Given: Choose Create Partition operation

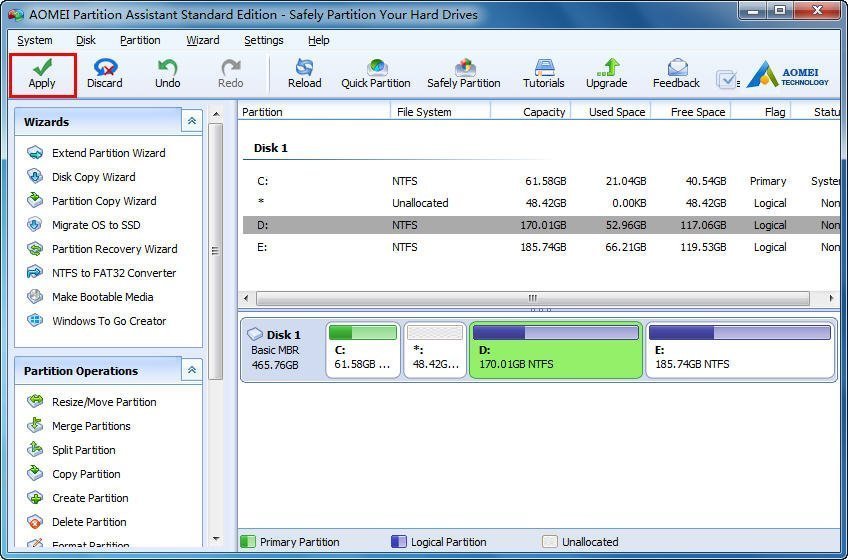Looking at the screenshot, I should [x=78, y=498].
